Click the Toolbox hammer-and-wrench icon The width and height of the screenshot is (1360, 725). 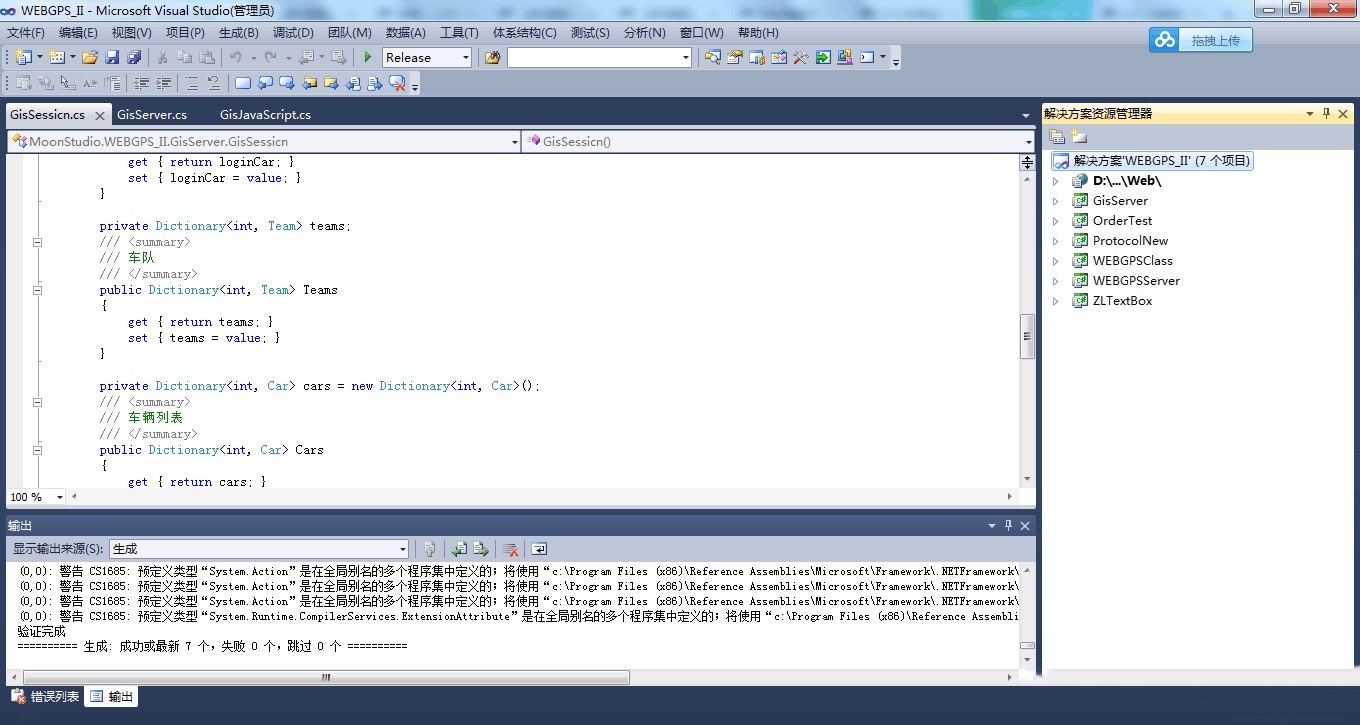(x=800, y=58)
